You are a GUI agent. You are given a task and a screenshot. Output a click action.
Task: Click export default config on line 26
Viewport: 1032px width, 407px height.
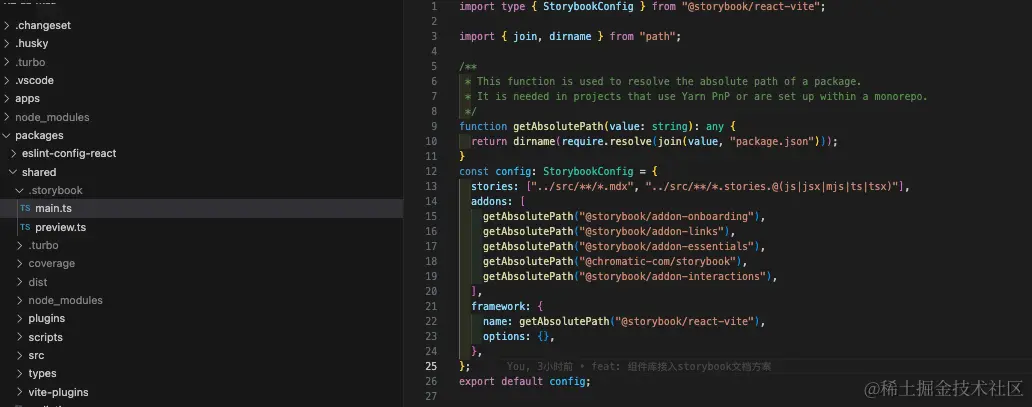(525, 381)
